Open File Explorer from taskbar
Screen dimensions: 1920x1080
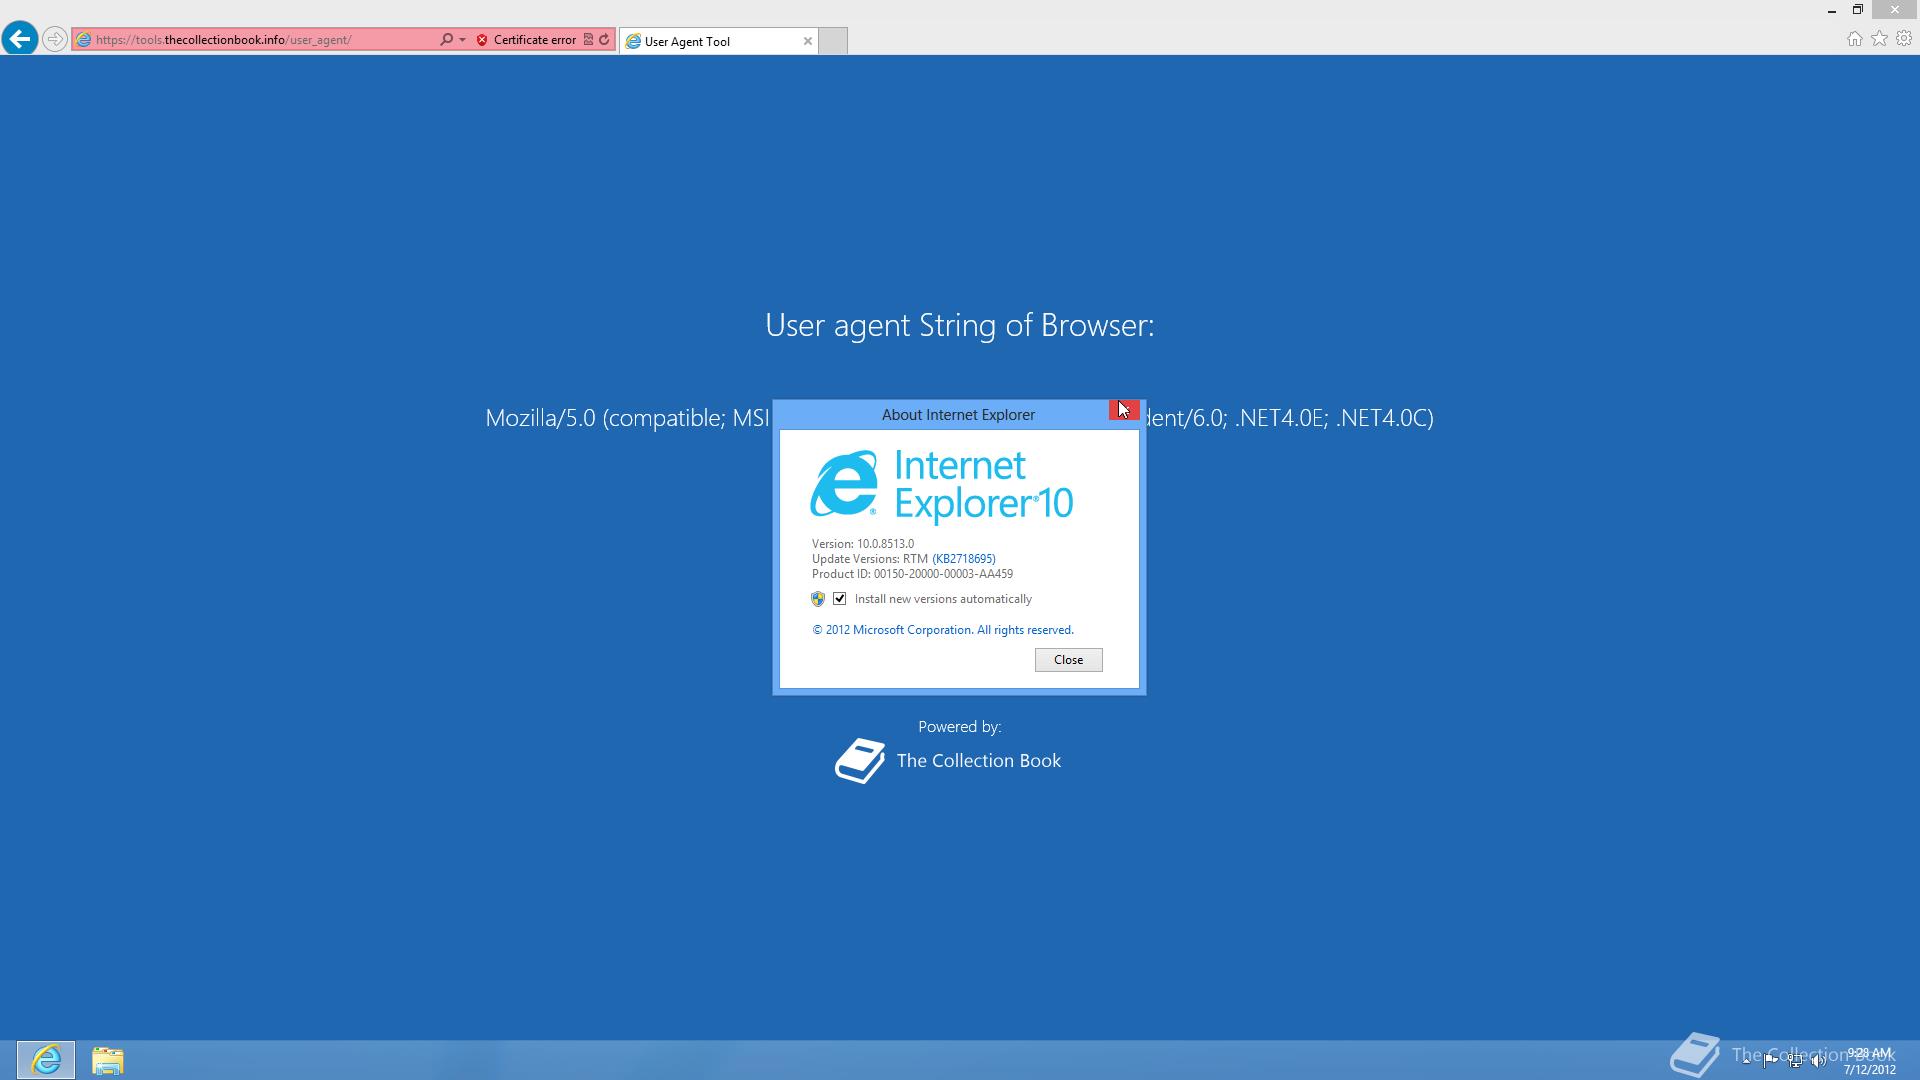108,1060
